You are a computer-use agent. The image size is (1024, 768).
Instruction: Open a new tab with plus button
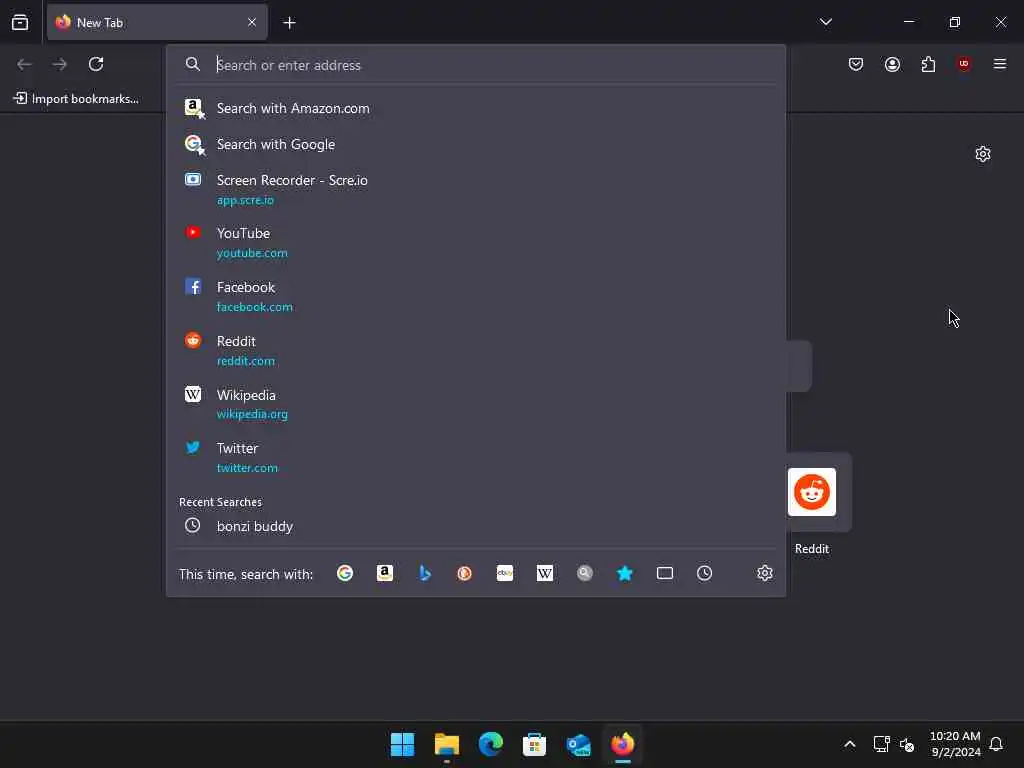[x=289, y=23]
